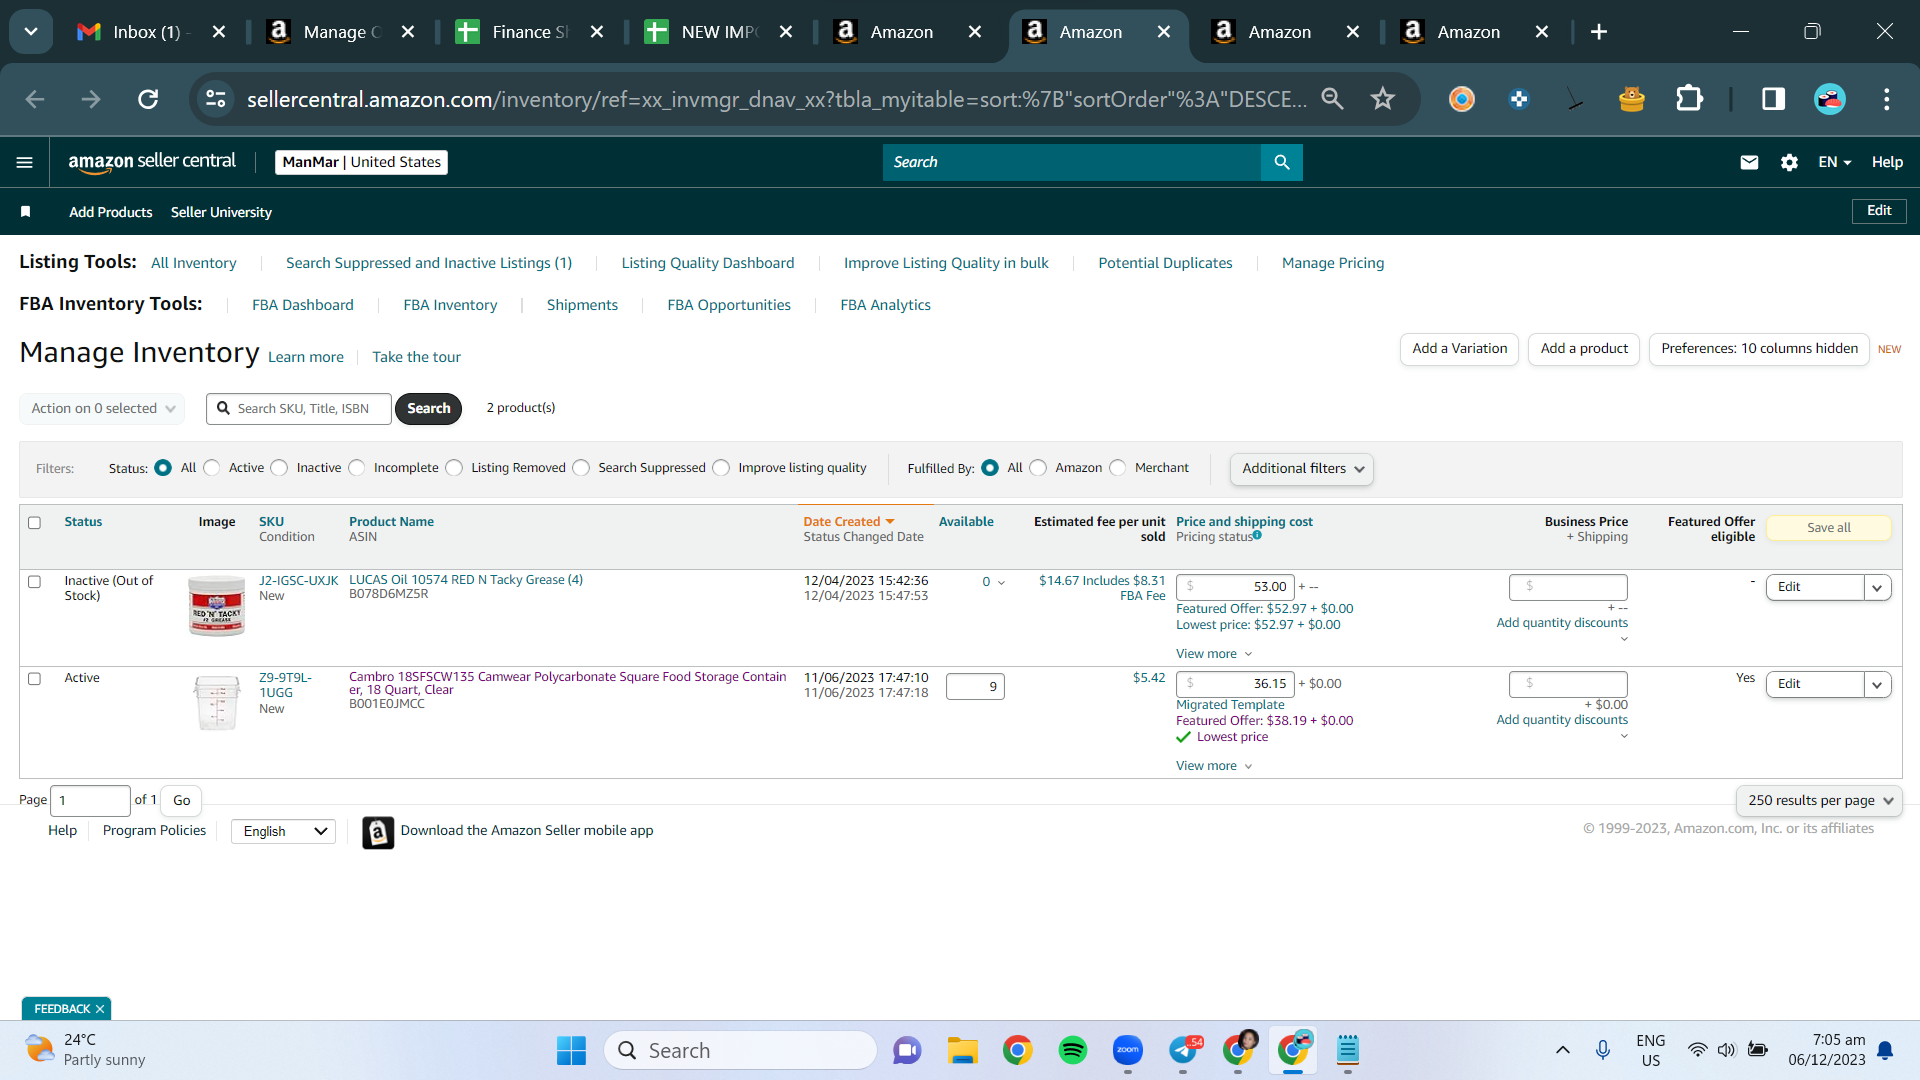This screenshot has height=1080, width=1920.
Task: Click the Amazon Seller Central logo
Action: (152, 162)
